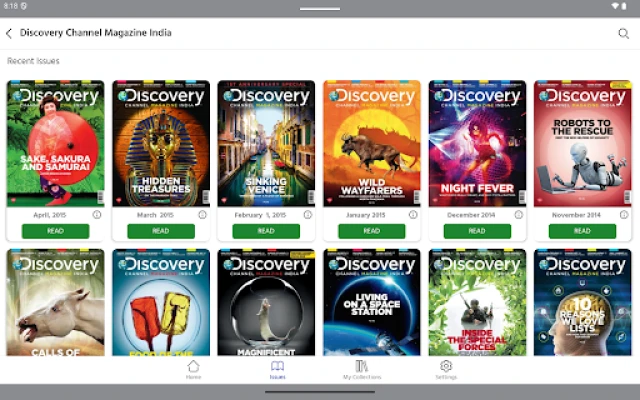The height and width of the screenshot is (400, 640).
Task: Open the Wild Wayfarers cover
Action: click(372, 143)
